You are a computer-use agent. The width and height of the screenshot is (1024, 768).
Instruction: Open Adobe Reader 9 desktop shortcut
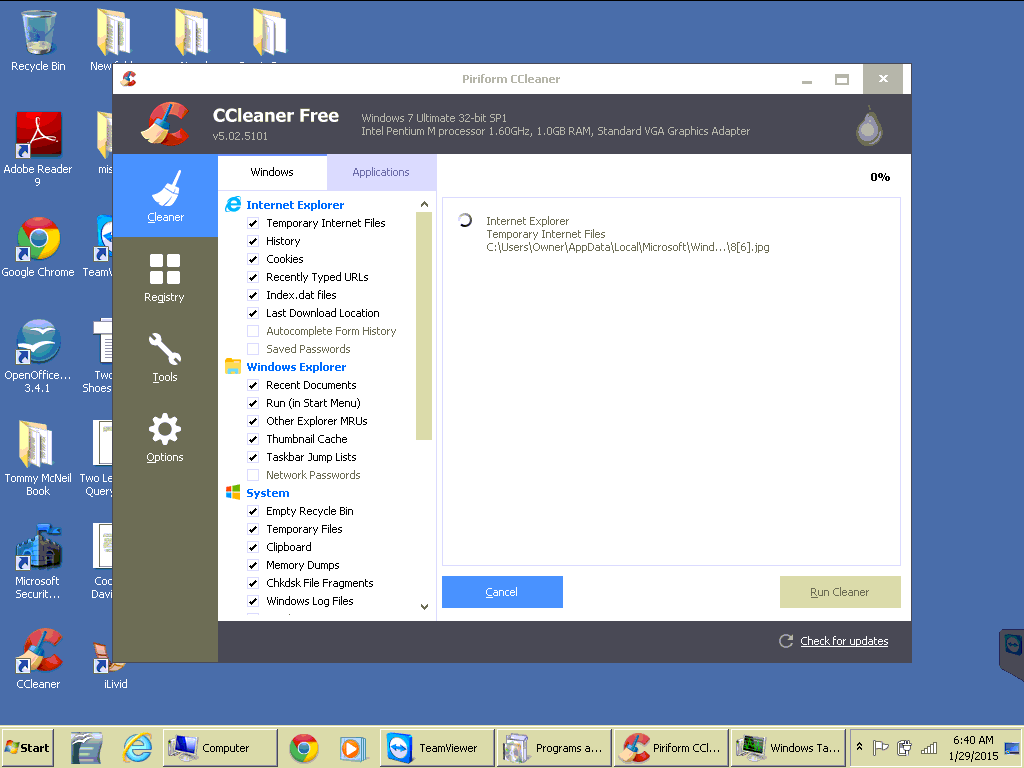click(x=38, y=150)
